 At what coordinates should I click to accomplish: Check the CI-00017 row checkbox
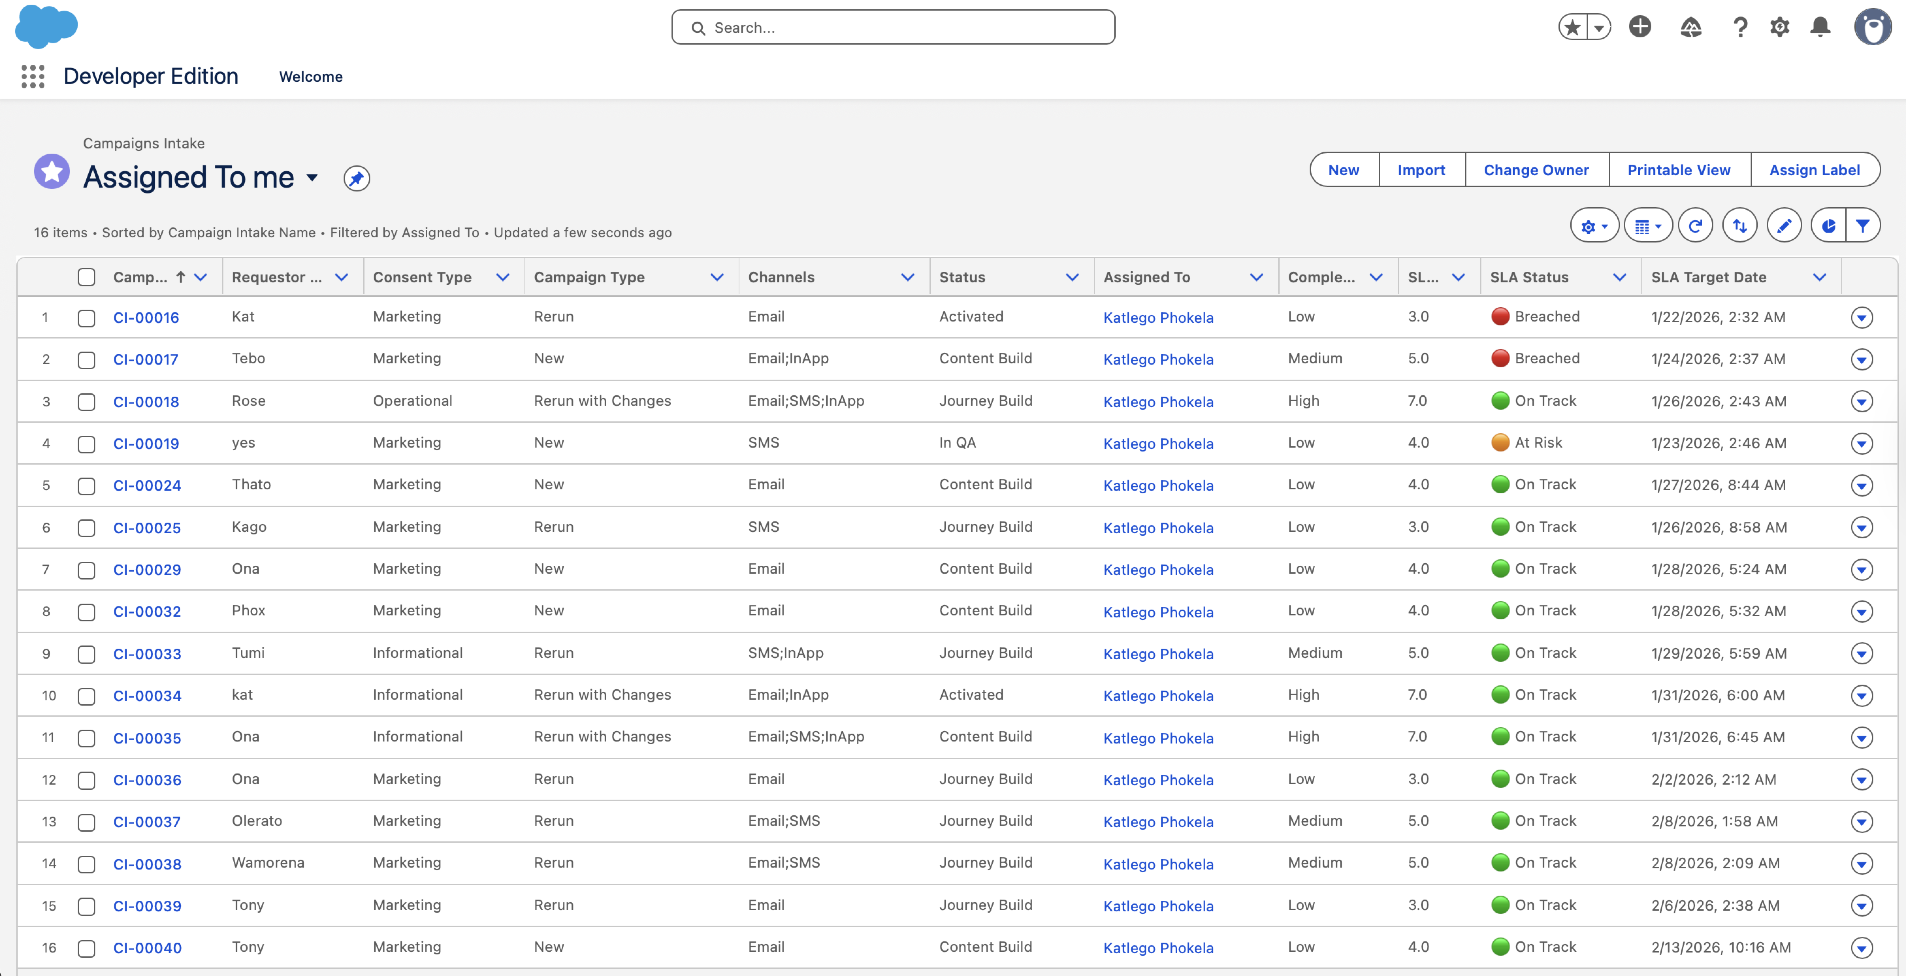pyautogui.click(x=87, y=360)
